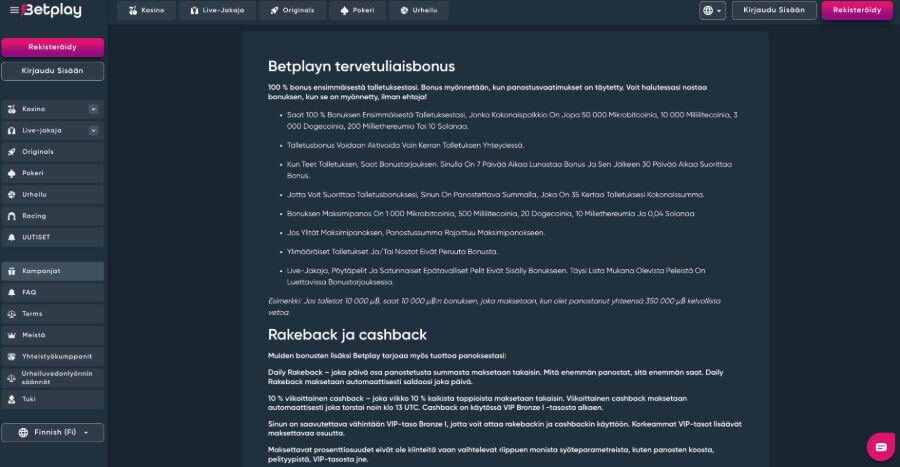Select Terms in the sidebar menu

pyautogui.click(x=53, y=314)
